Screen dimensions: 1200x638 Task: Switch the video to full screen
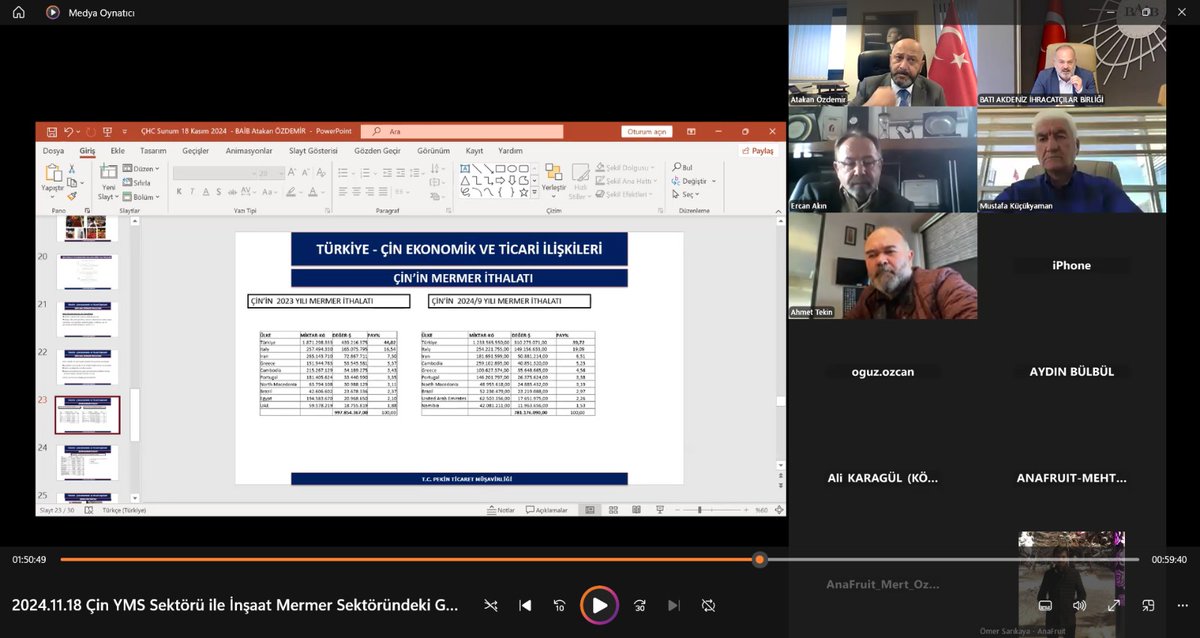coord(1114,605)
